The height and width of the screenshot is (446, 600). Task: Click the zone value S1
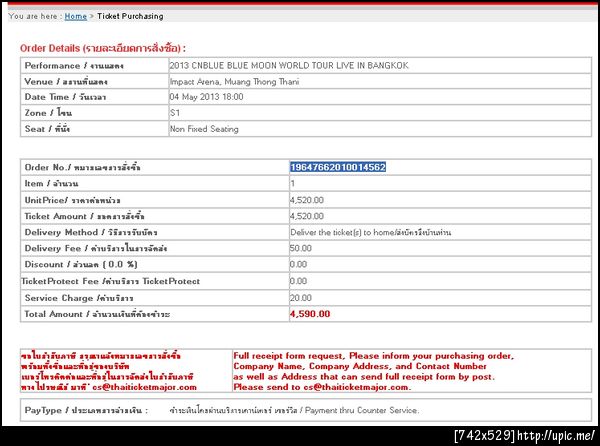click(x=175, y=113)
